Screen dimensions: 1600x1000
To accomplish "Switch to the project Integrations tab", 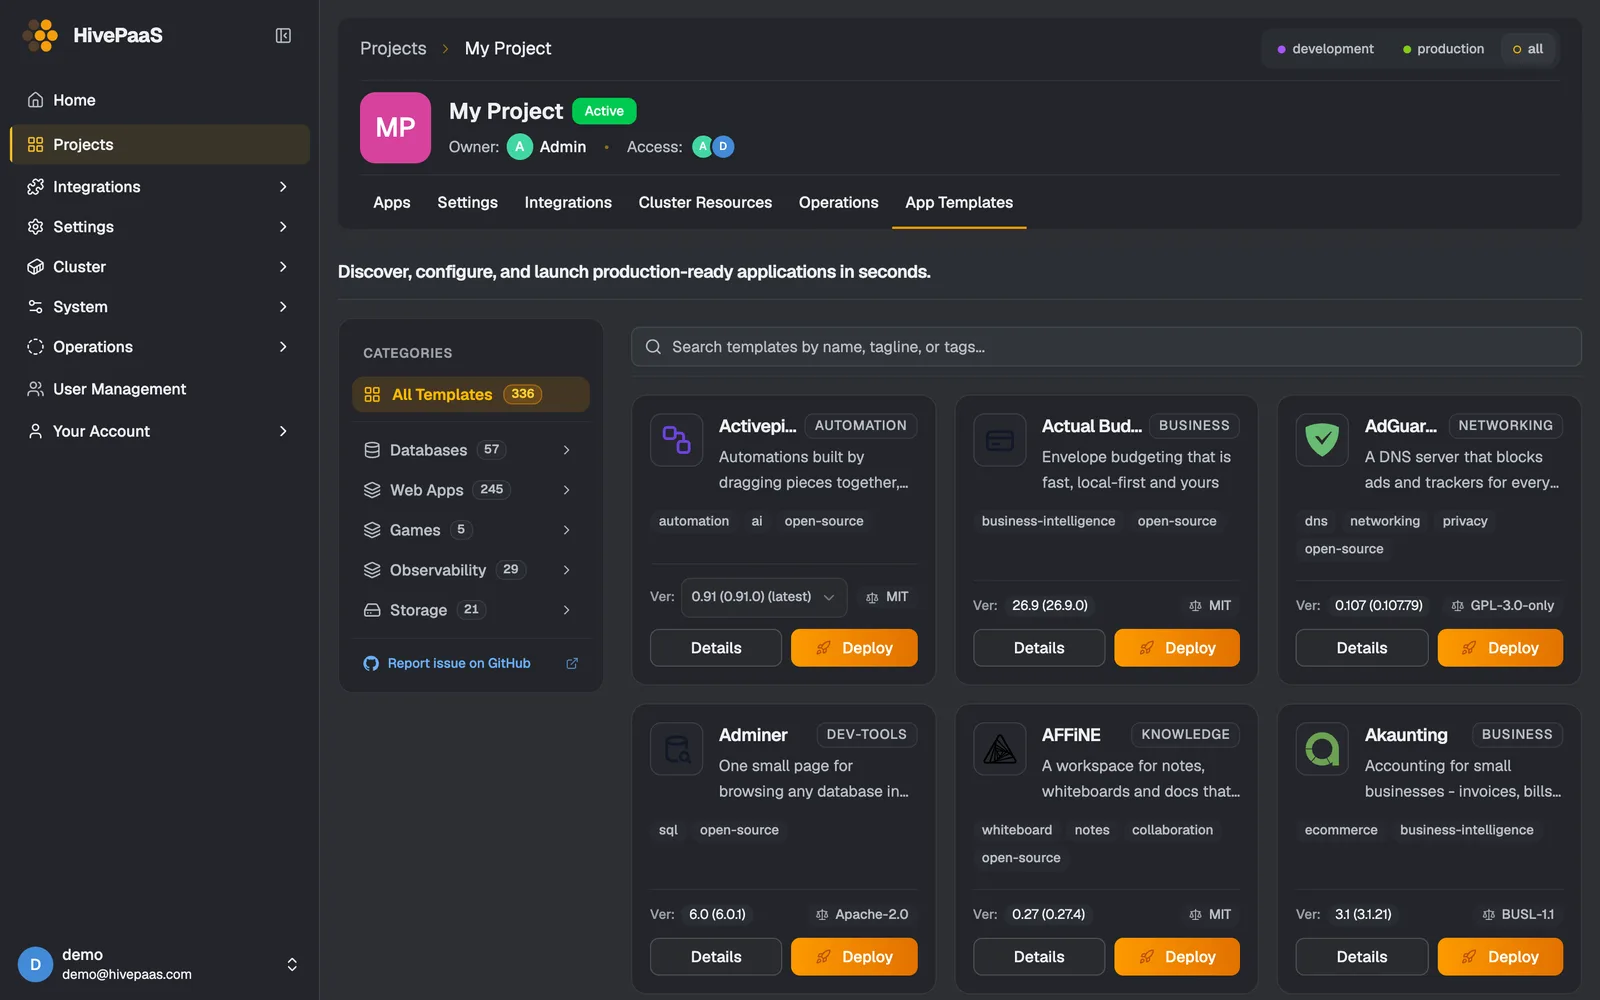I will pyautogui.click(x=568, y=202).
